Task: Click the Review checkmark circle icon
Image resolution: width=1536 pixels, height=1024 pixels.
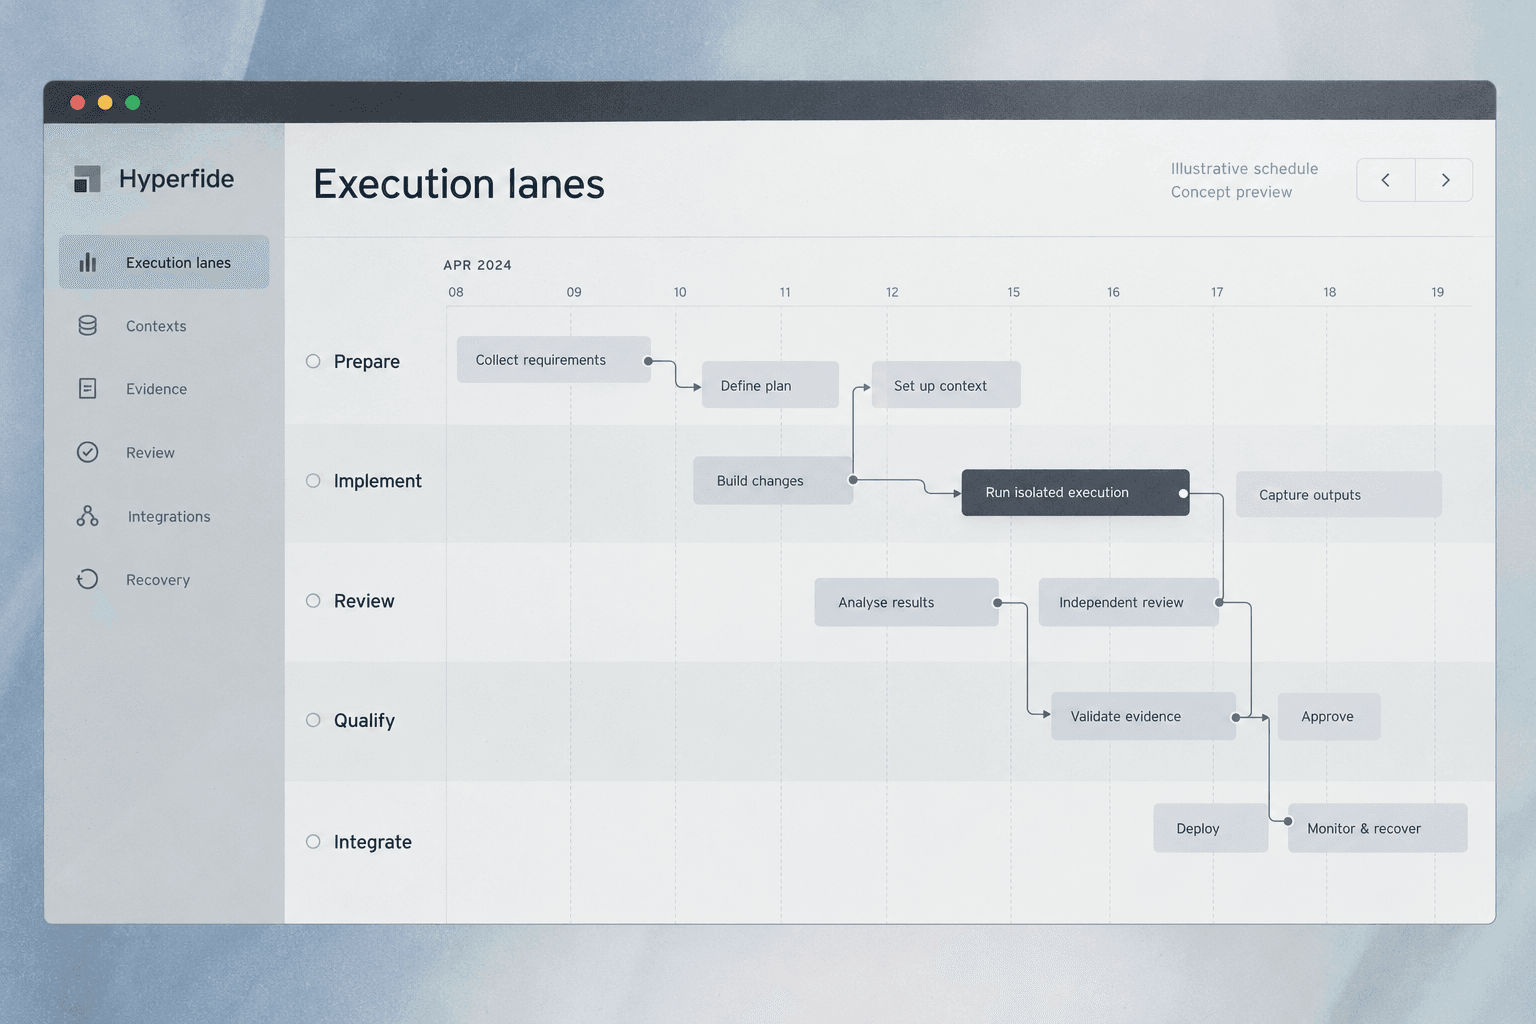Action: click(88, 452)
